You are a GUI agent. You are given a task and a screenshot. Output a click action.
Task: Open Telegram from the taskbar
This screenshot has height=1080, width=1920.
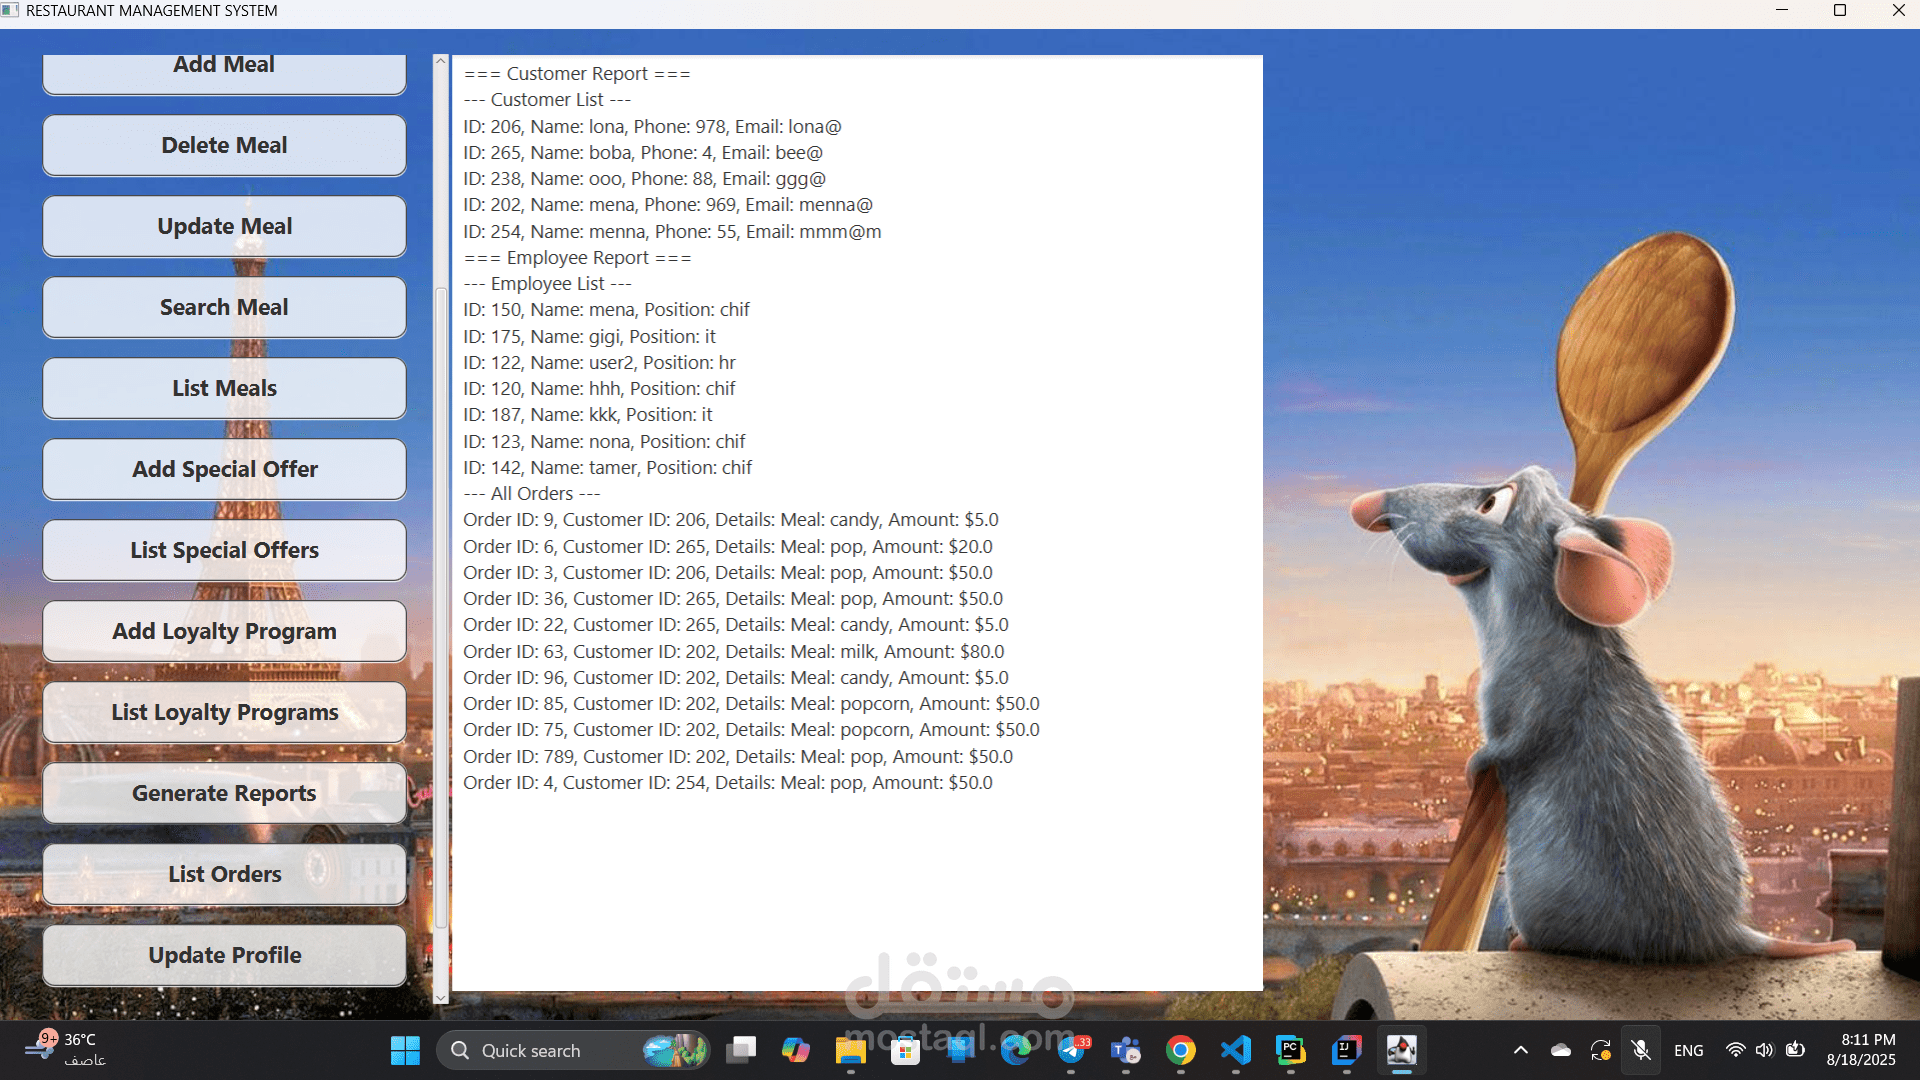1071,1050
